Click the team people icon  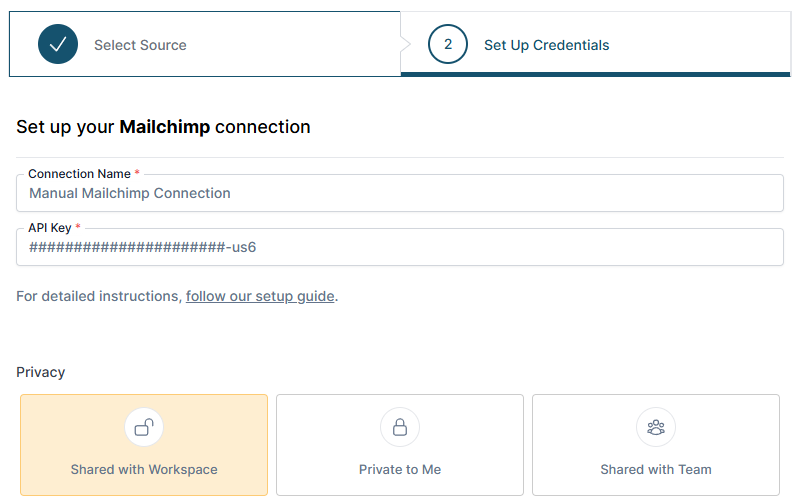(656, 427)
